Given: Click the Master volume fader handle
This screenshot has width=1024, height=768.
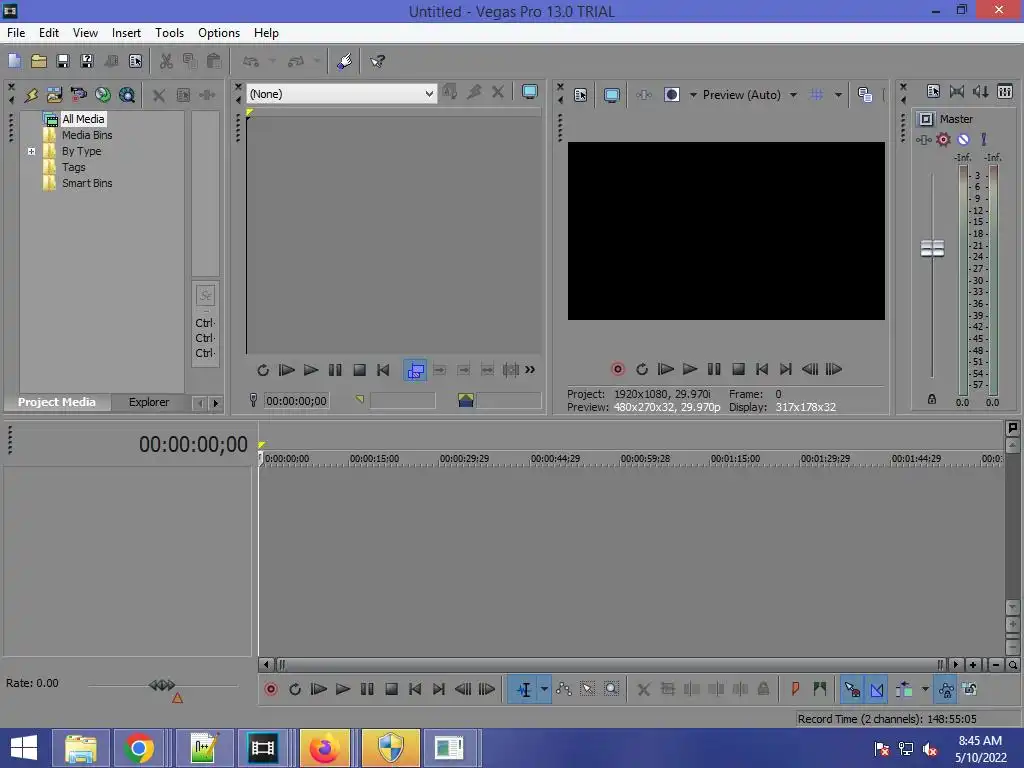Looking at the screenshot, I should (x=932, y=248).
